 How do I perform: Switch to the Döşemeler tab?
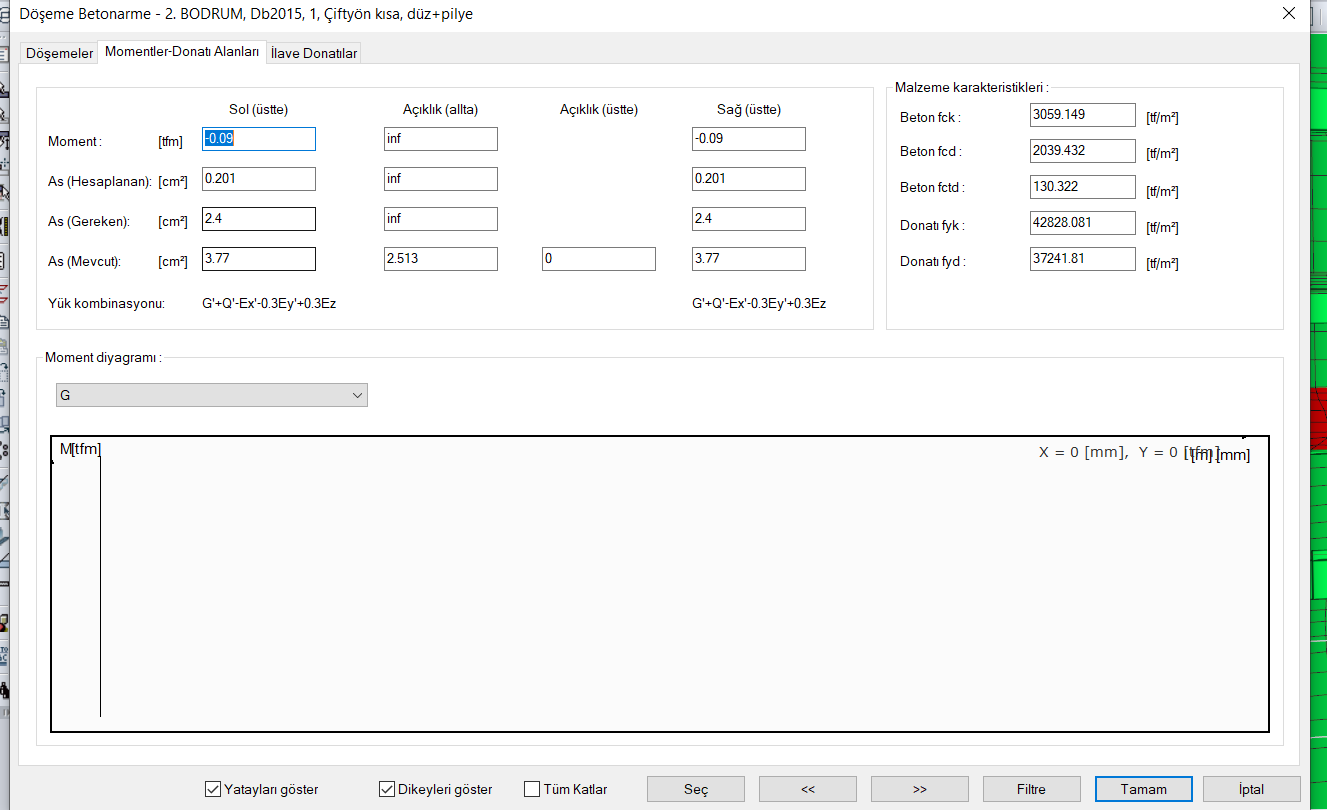coord(59,53)
